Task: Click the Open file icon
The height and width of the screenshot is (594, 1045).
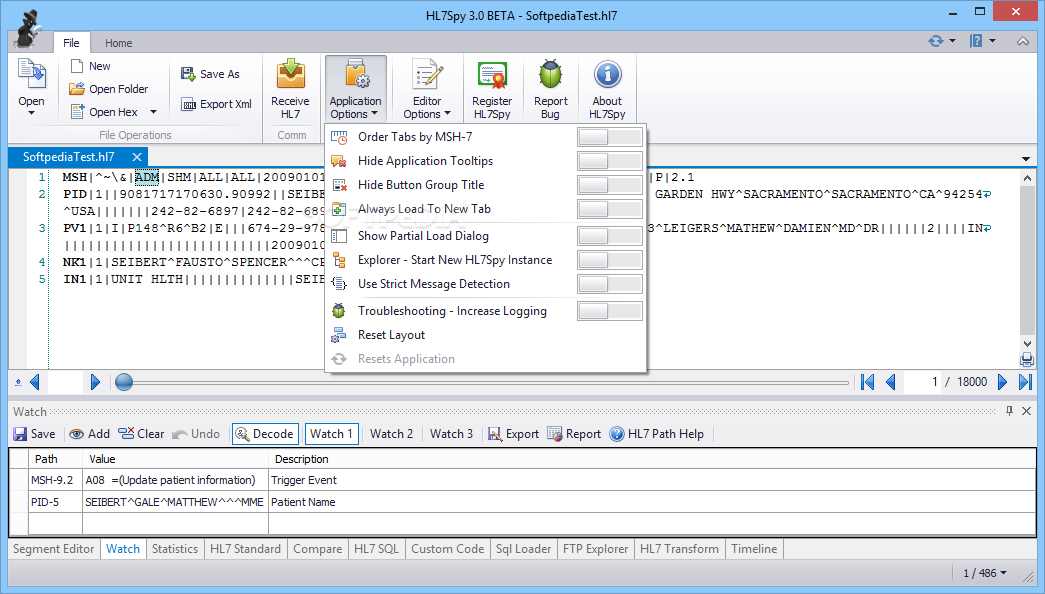Action: (31, 75)
